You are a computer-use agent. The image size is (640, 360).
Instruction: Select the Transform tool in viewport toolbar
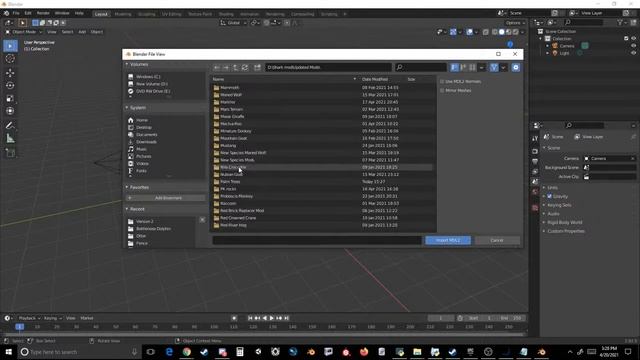(10, 111)
